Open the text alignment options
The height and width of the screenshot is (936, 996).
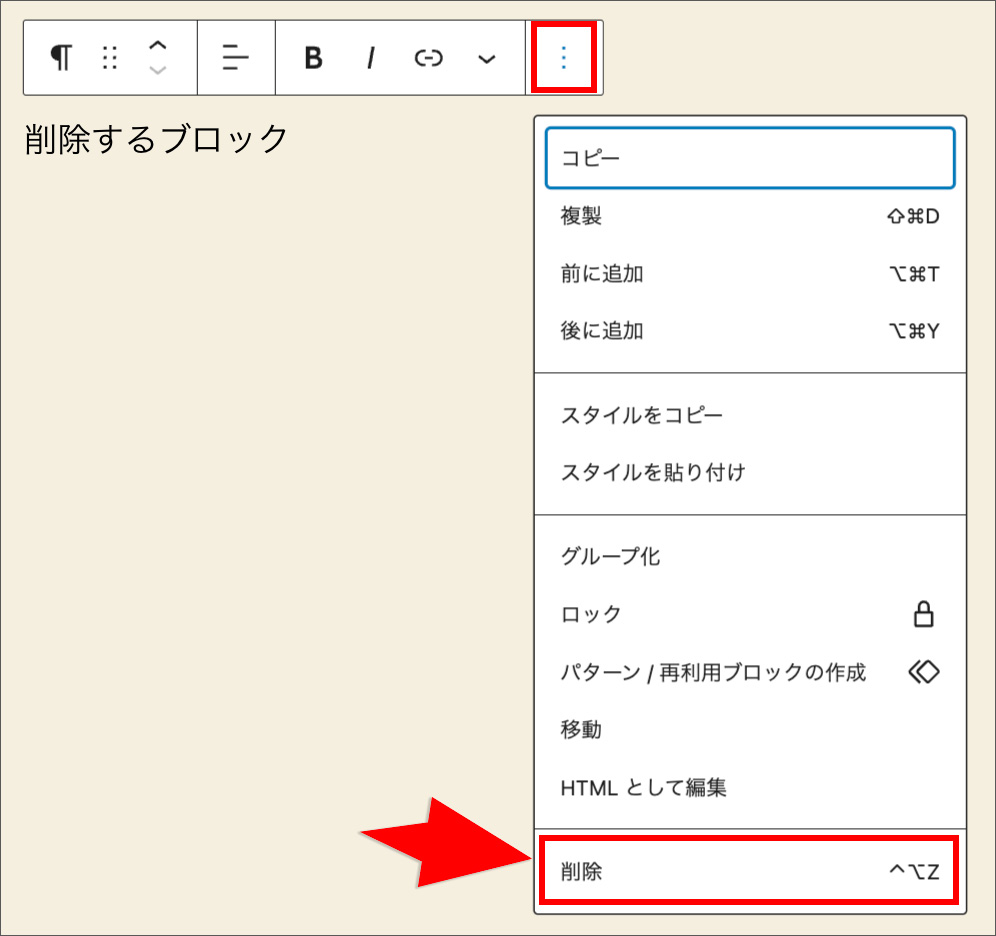(236, 59)
